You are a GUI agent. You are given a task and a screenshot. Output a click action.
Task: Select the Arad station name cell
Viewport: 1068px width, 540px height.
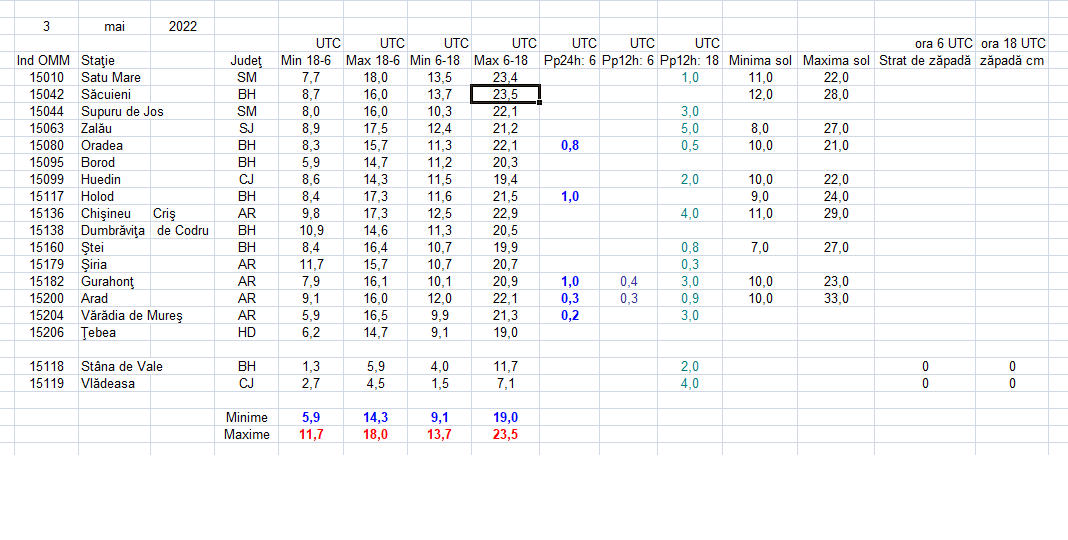114,299
